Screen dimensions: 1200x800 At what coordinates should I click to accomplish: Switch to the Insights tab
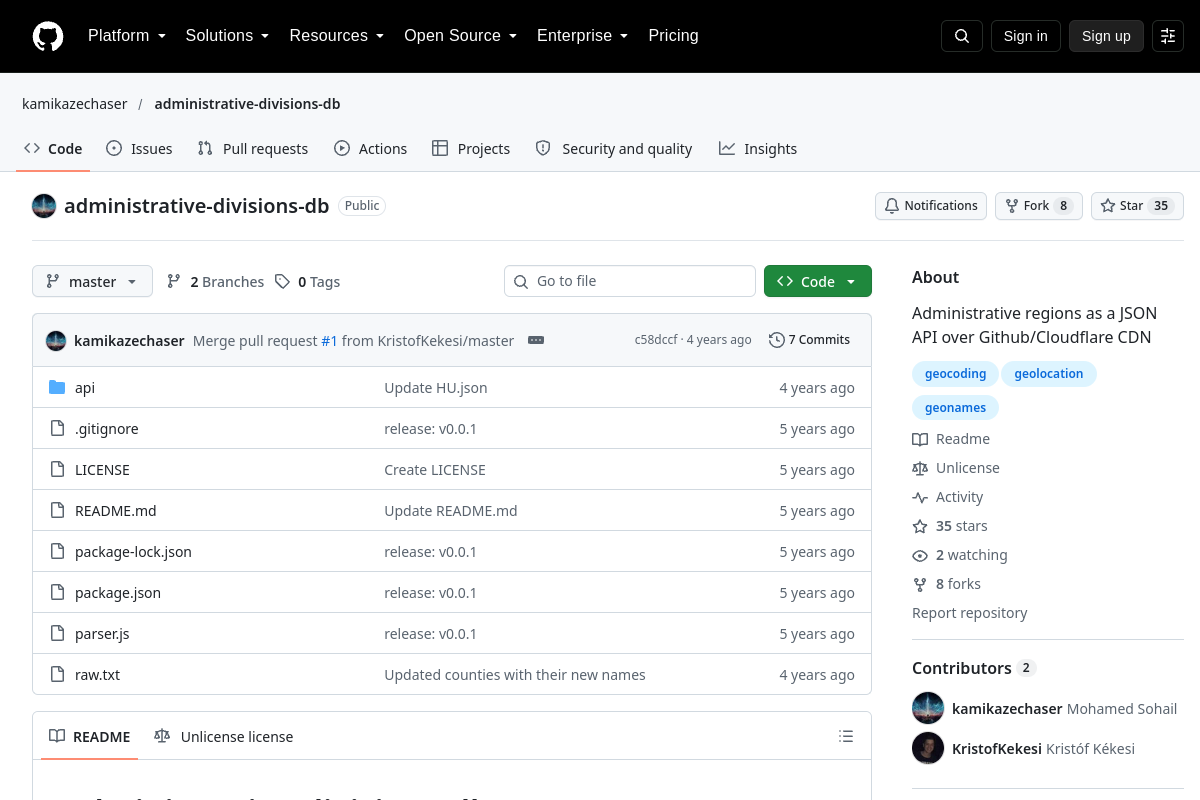pyautogui.click(x=758, y=149)
